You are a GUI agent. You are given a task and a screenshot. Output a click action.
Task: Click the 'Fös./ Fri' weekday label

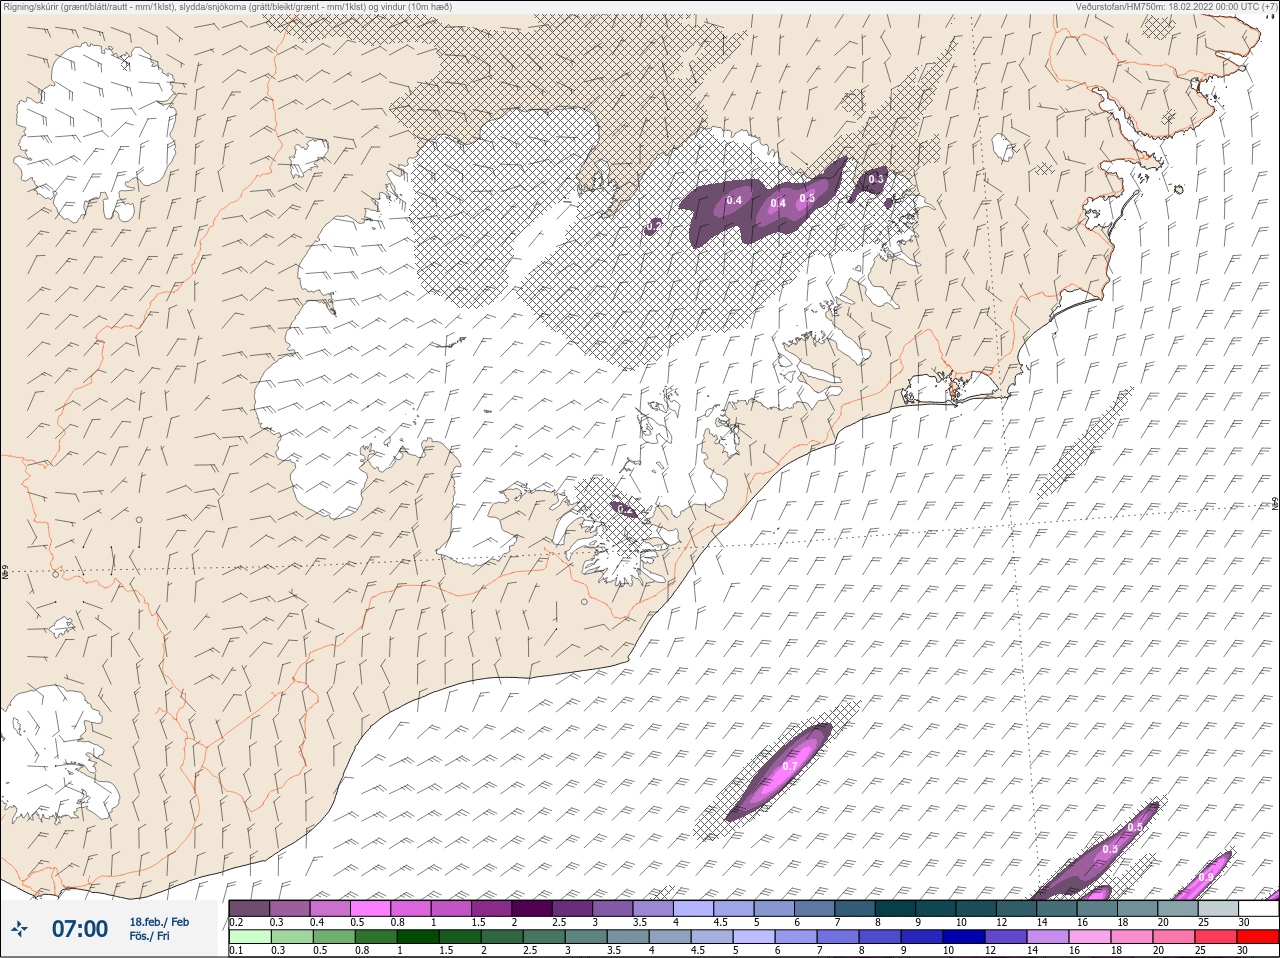point(149,936)
